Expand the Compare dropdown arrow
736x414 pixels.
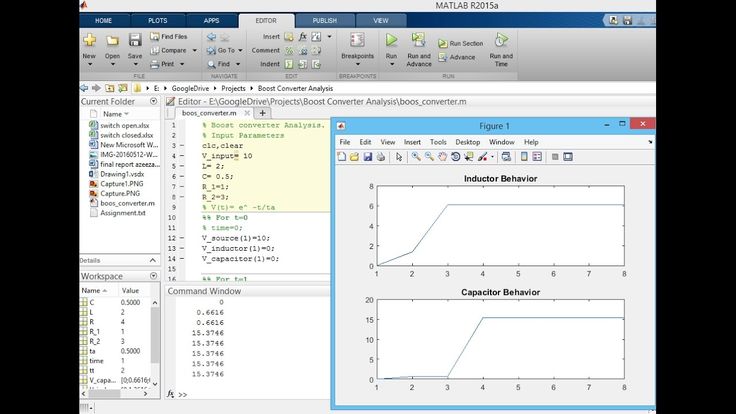pyautogui.click(x=192, y=50)
